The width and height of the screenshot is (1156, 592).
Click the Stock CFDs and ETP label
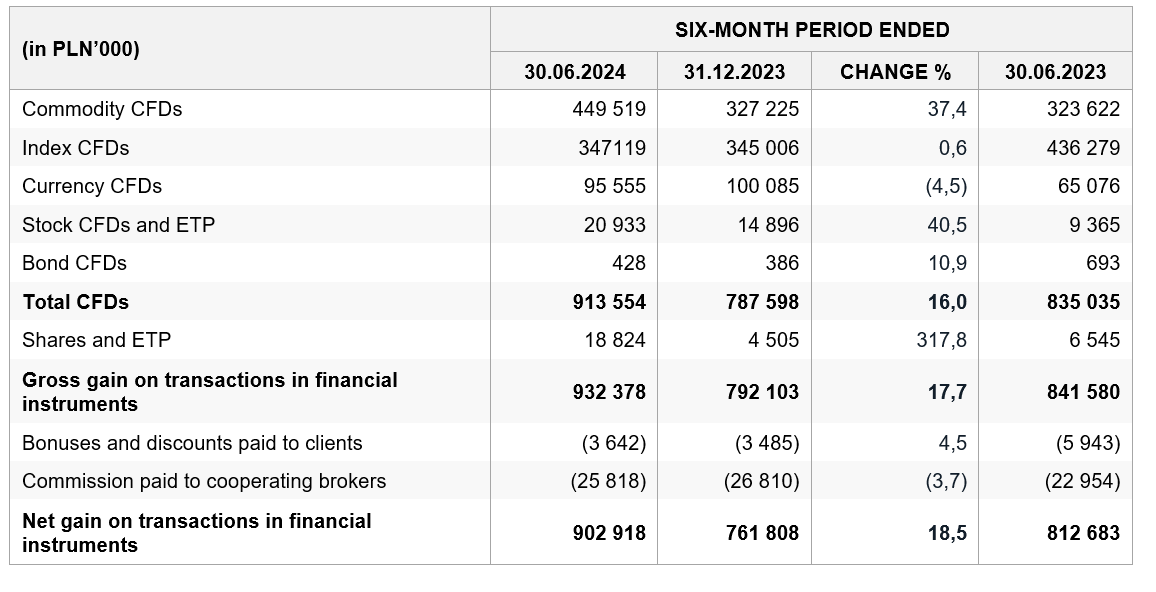pyautogui.click(x=118, y=225)
